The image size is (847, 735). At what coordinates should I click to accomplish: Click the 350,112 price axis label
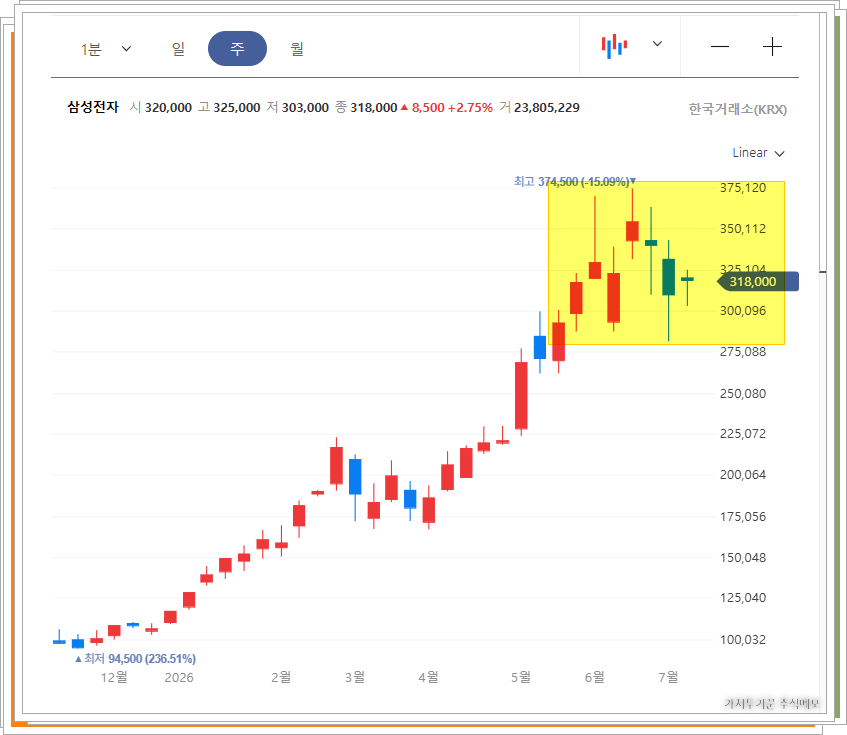(743, 229)
